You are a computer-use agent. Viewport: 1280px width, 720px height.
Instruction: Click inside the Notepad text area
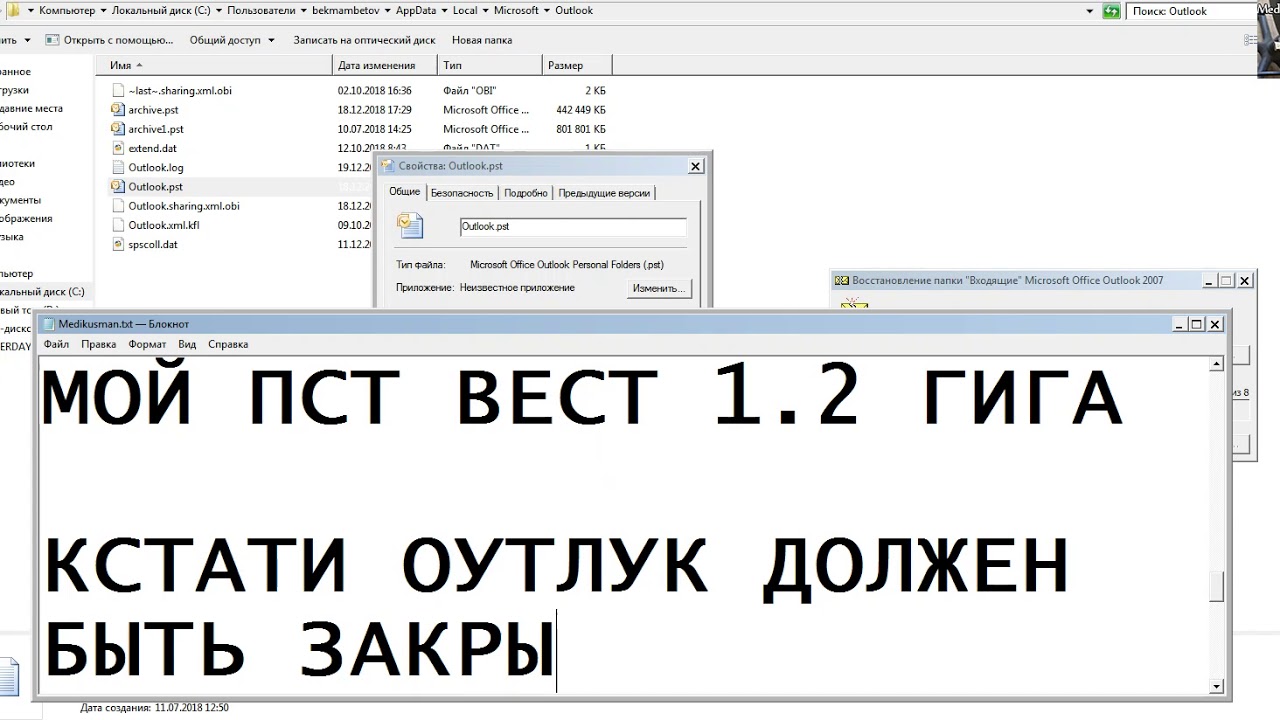(x=623, y=525)
